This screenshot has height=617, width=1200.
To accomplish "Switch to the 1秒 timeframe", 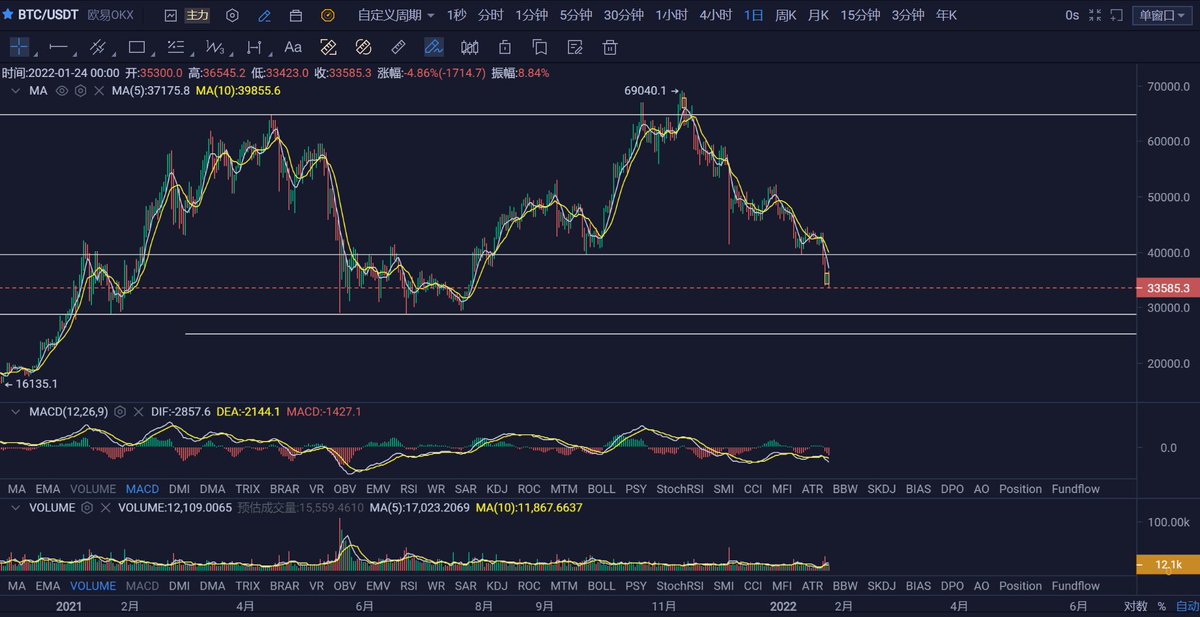I will (x=456, y=16).
